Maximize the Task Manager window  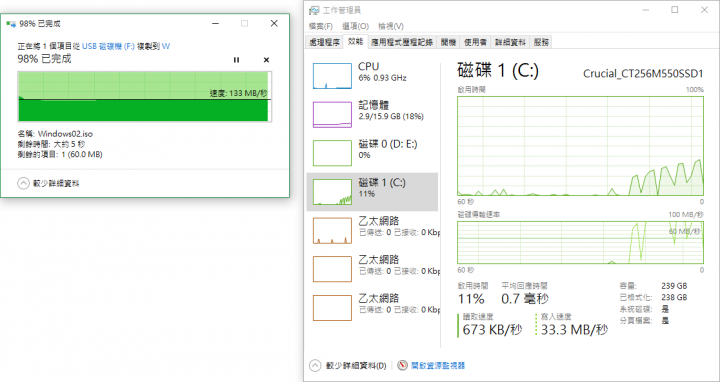[675, 10]
